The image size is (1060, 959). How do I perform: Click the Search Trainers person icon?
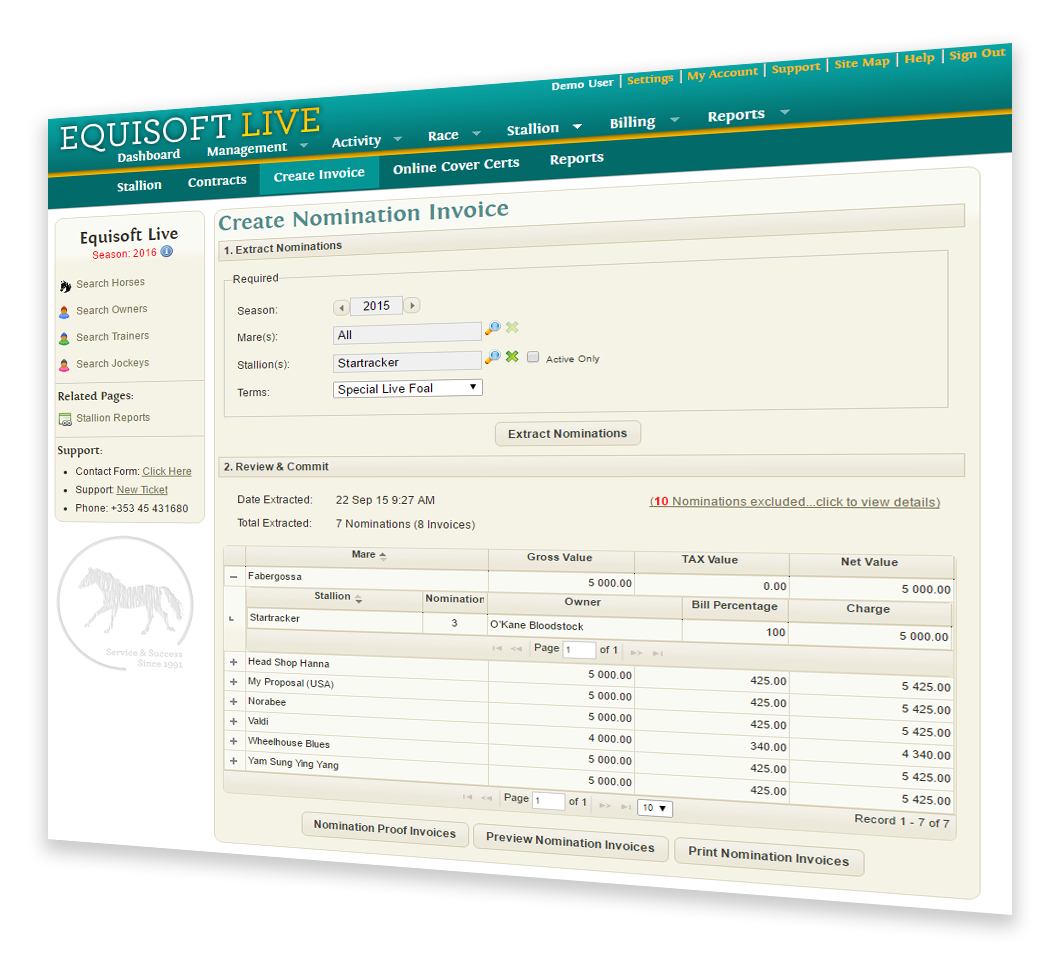coord(64,339)
